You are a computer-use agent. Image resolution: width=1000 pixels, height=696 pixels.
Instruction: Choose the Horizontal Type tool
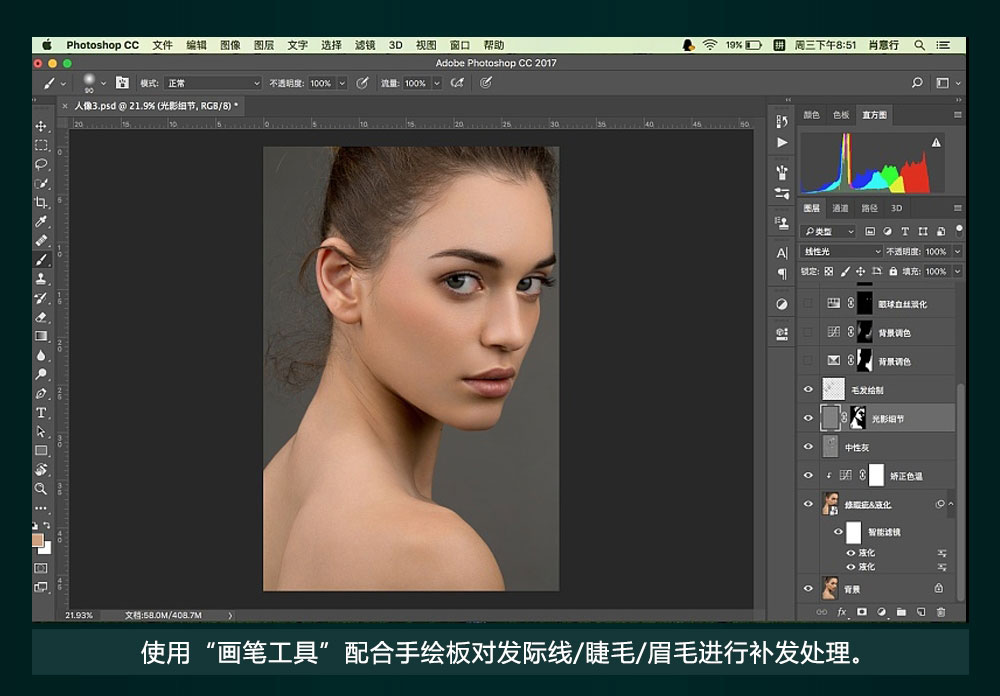41,412
